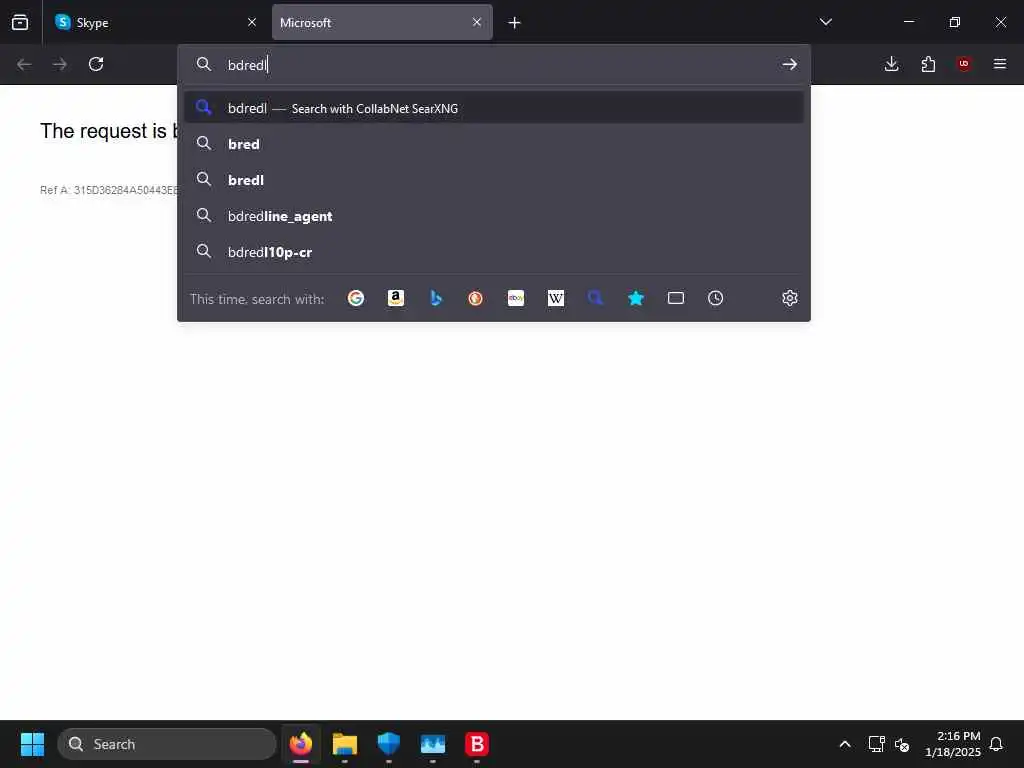Show hidden system tray icons

(844, 744)
